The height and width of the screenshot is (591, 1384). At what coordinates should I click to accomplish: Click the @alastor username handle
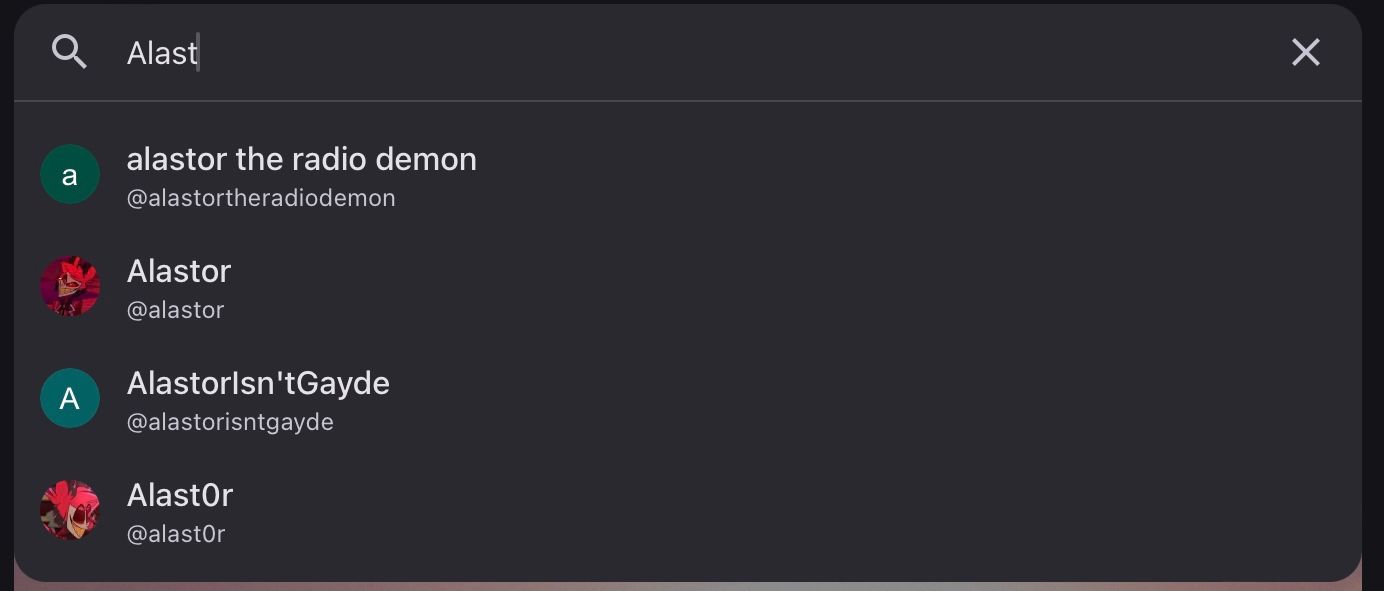pyautogui.click(x=175, y=310)
